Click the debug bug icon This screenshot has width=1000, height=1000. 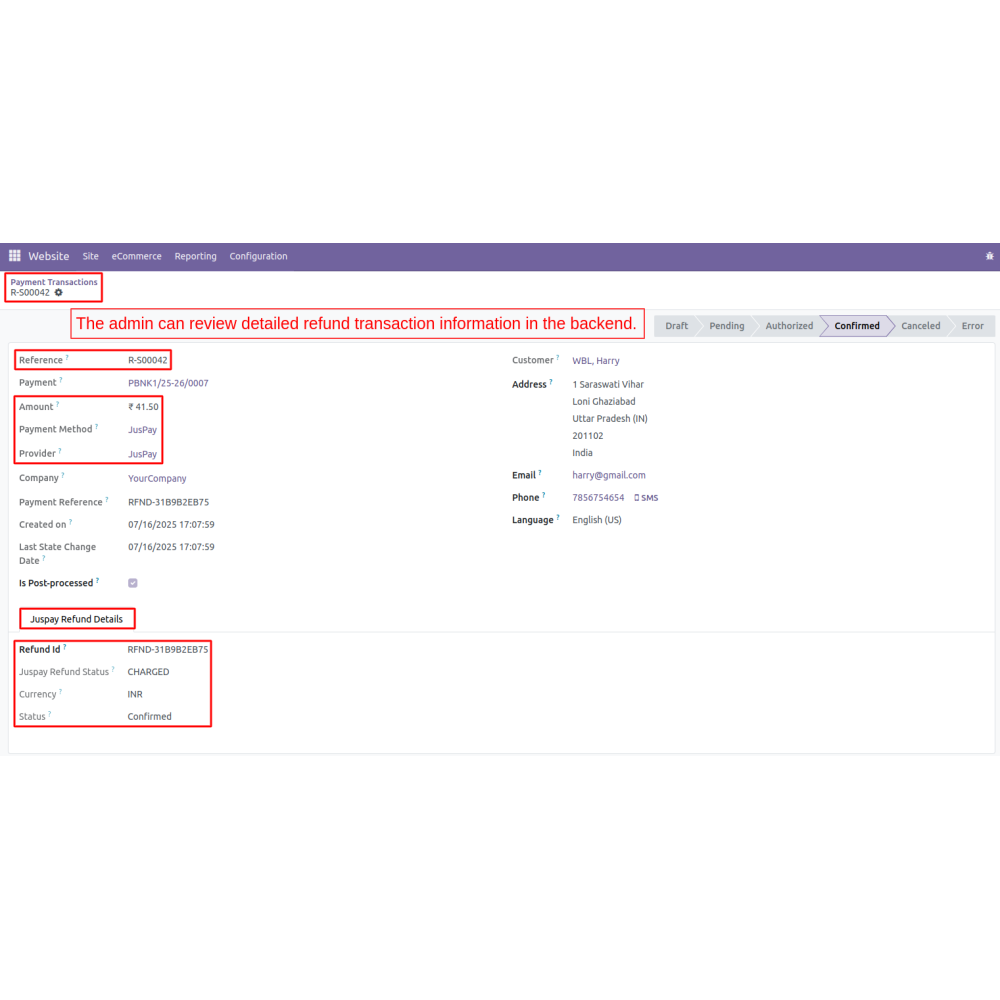coord(989,256)
